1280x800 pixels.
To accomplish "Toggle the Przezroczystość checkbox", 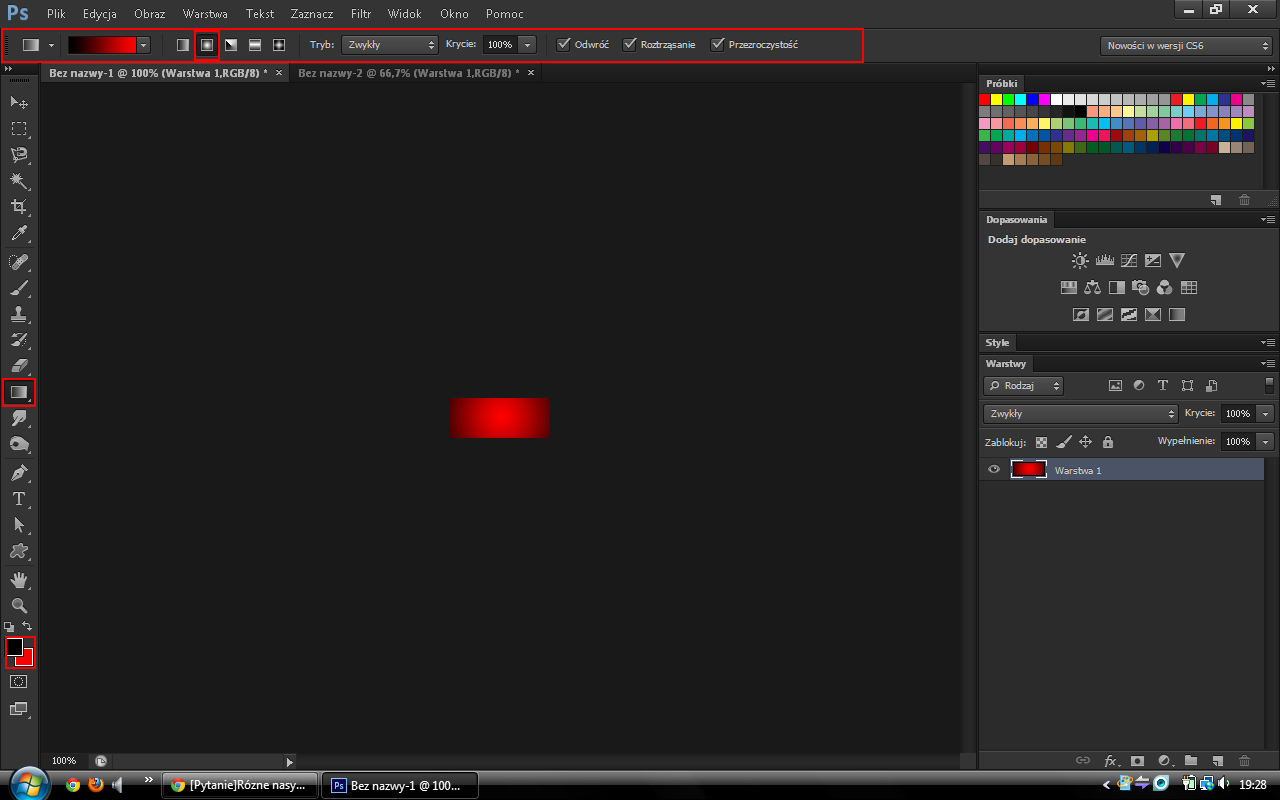I will click(717, 45).
